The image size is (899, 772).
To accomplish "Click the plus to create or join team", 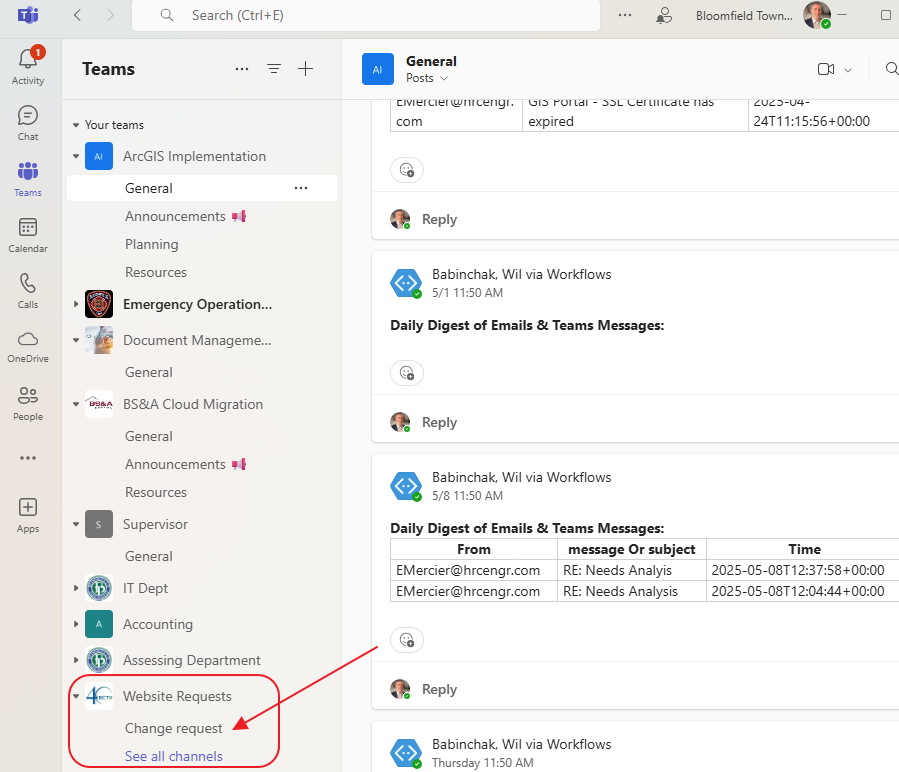I will coord(306,69).
